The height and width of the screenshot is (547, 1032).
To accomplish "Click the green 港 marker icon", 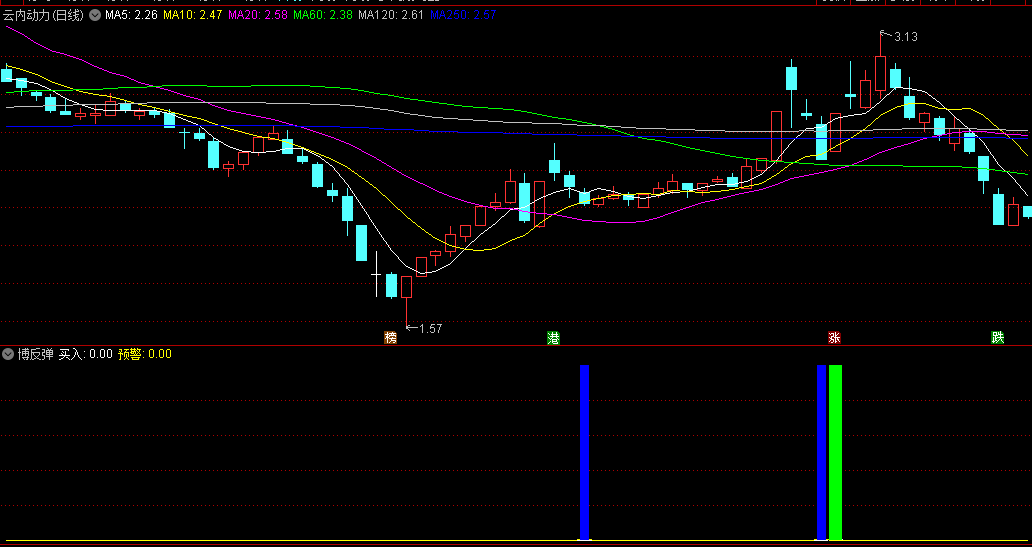I will [x=554, y=338].
